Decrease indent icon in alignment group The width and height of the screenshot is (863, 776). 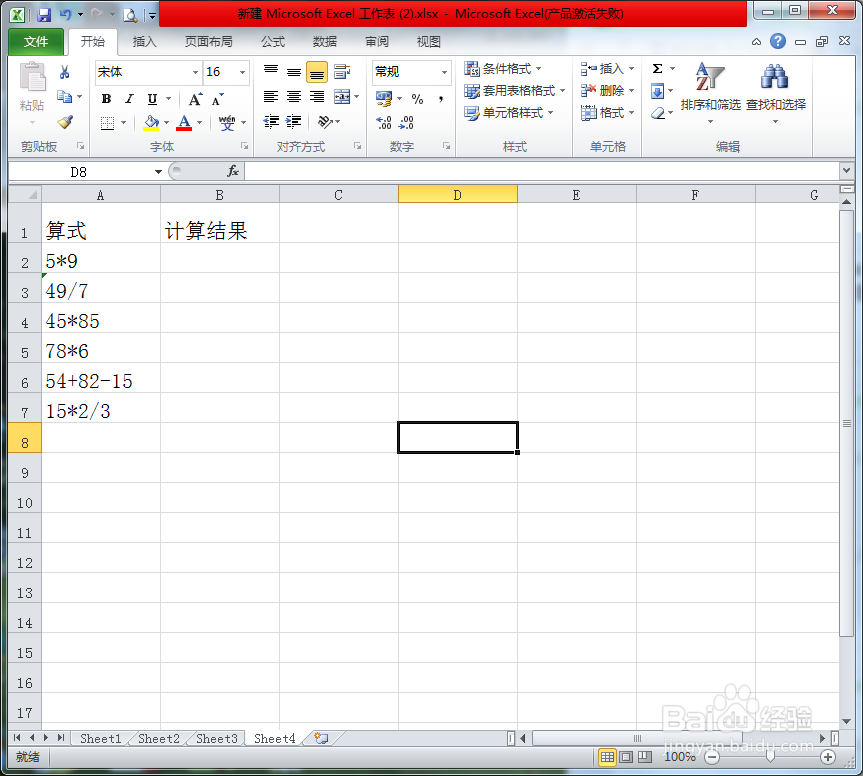[x=271, y=122]
